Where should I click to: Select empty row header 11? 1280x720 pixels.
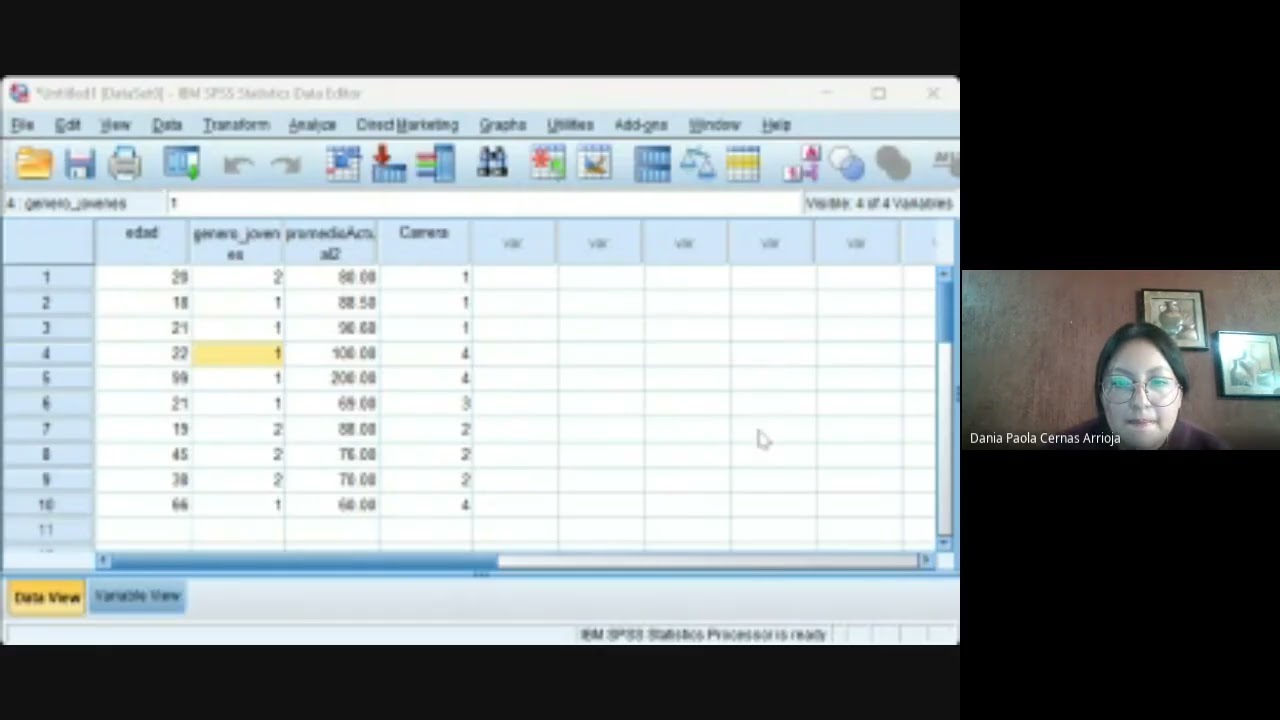click(x=47, y=530)
